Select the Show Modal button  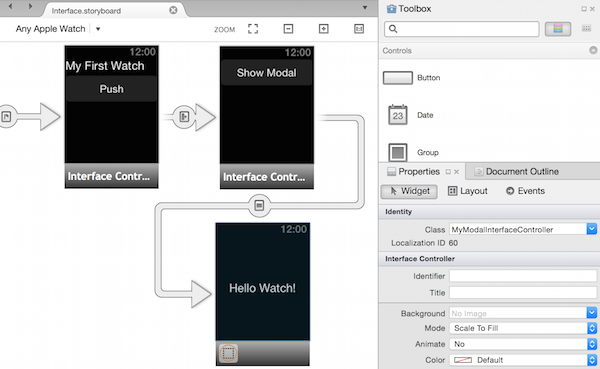(266, 73)
